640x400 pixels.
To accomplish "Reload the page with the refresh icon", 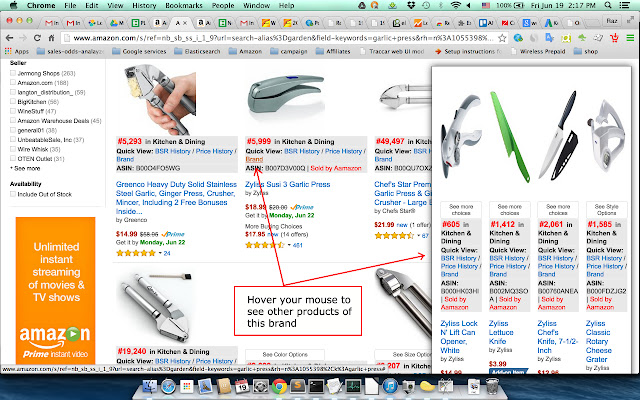I will tap(37, 38).
